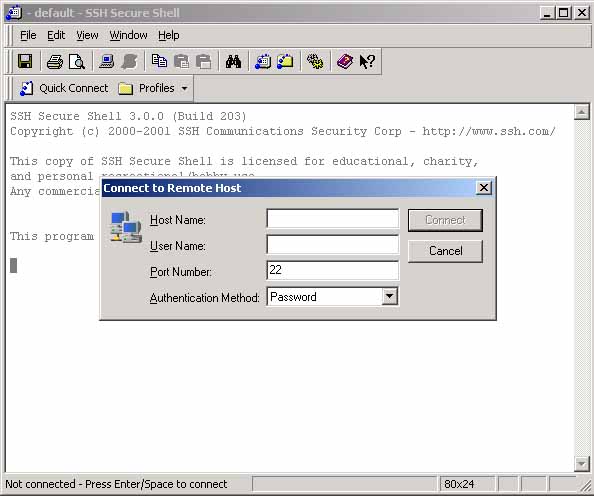Minimize the SSH Secure Shell window
This screenshot has width=594, height=496.
pos(547,13)
